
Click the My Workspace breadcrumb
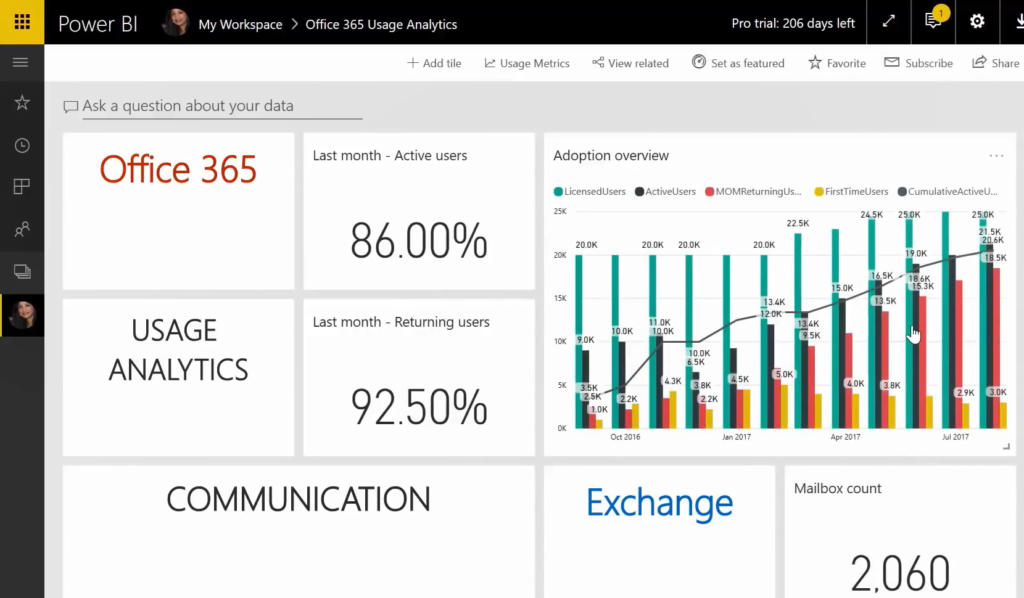(x=240, y=24)
